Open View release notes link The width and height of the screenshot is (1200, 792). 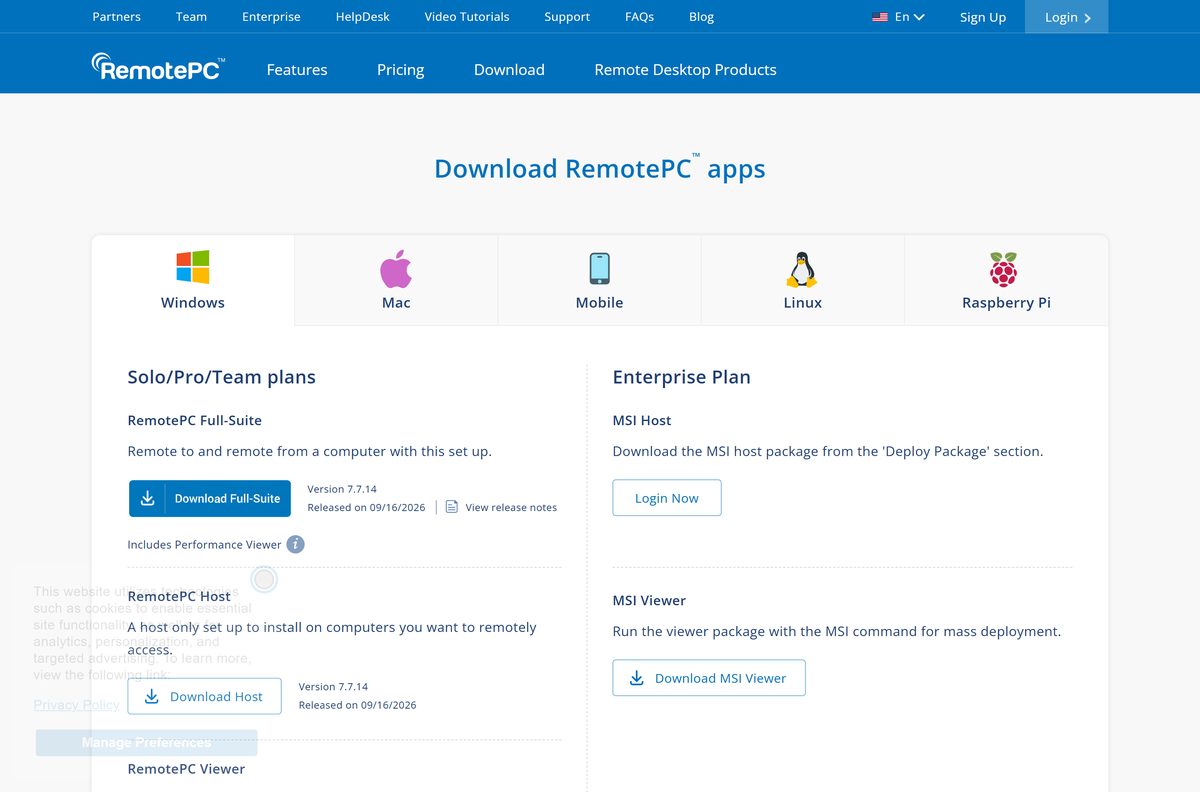point(511,507)
